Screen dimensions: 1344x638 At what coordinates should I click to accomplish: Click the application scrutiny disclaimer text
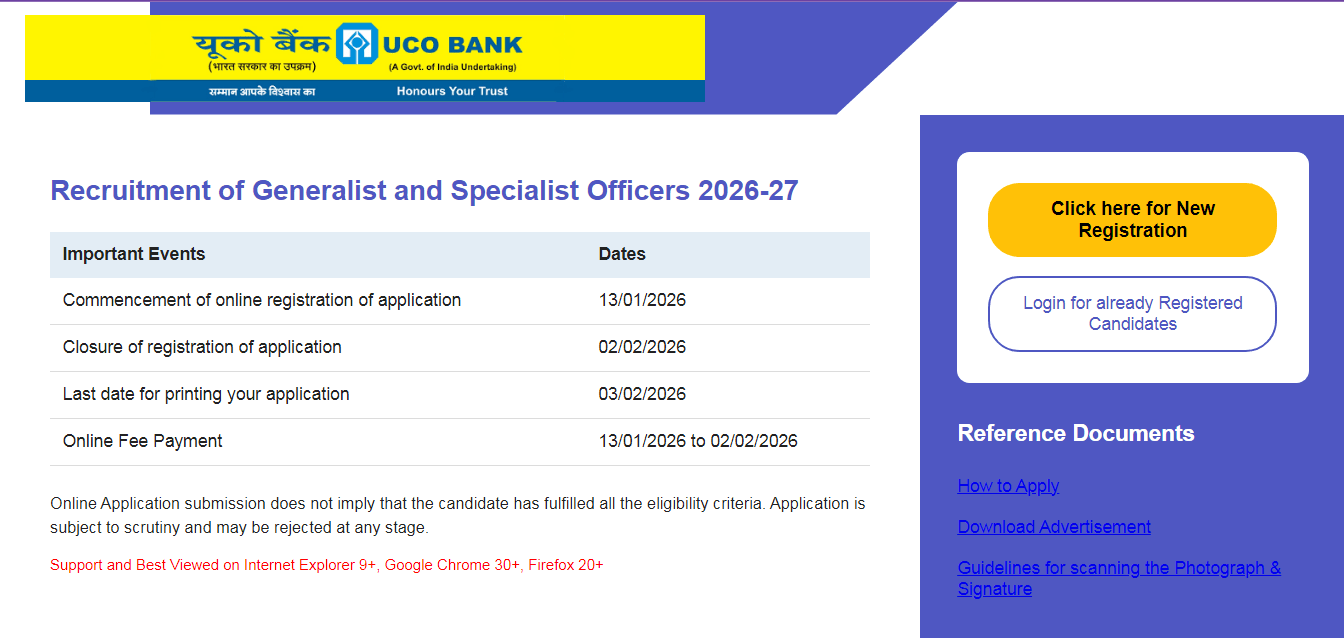click(458, 513)
